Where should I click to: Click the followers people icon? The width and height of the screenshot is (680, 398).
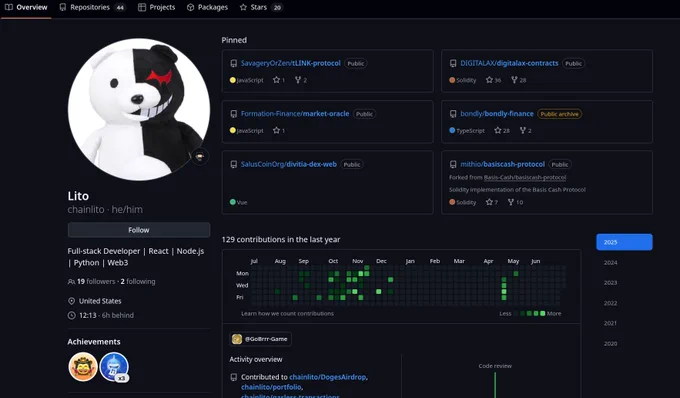72,282
